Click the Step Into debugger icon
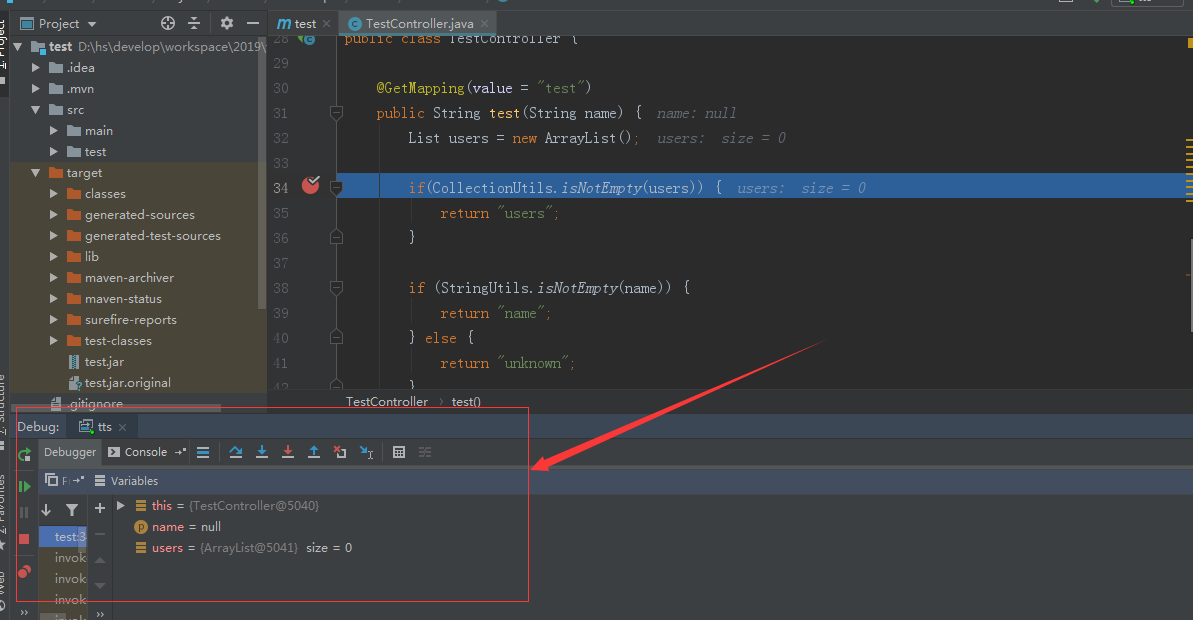This screenshot has height=620, width=1193. click(x=262, y=452)
